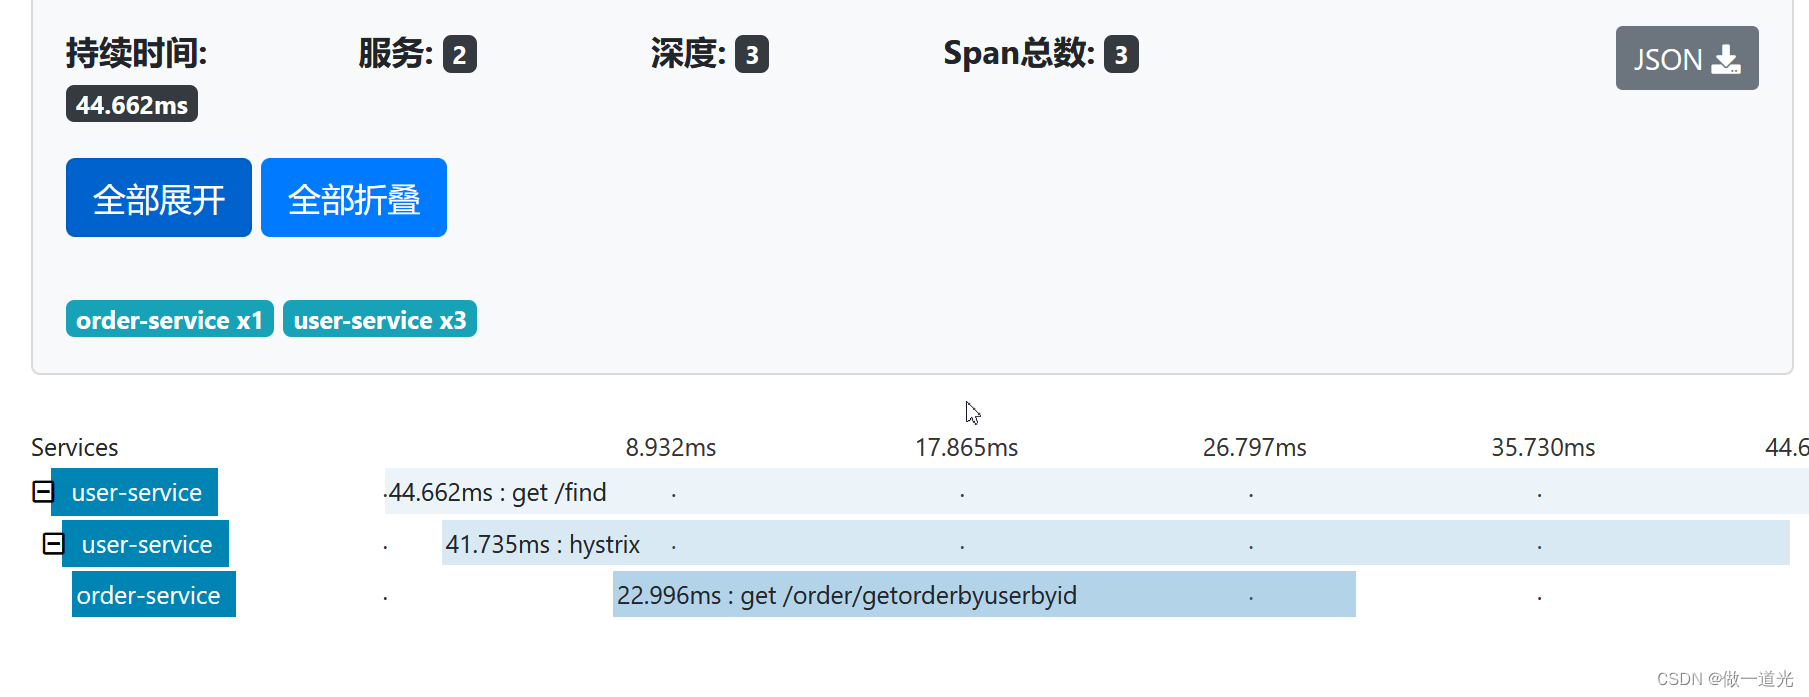Click the JSON download icon
The height and width of the screenshot is (697, 1809).
tap(1685, 58)
